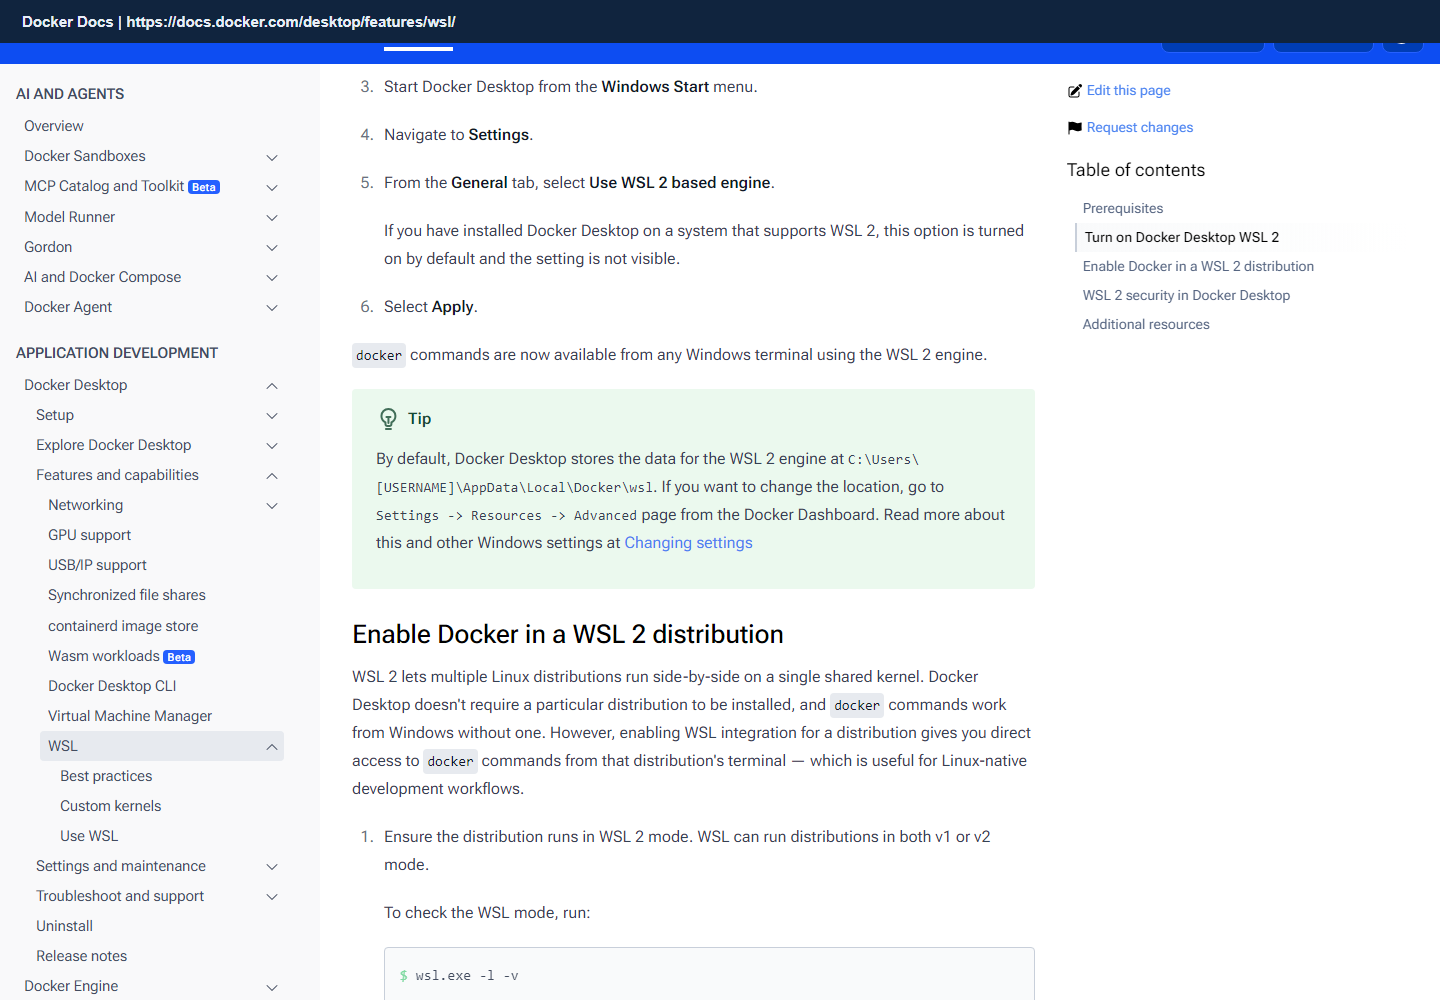Jump to Enable Docker in a WSL 2 distribution
This screenshot has height=1000, width=1440.
[x=1198, y=266]
